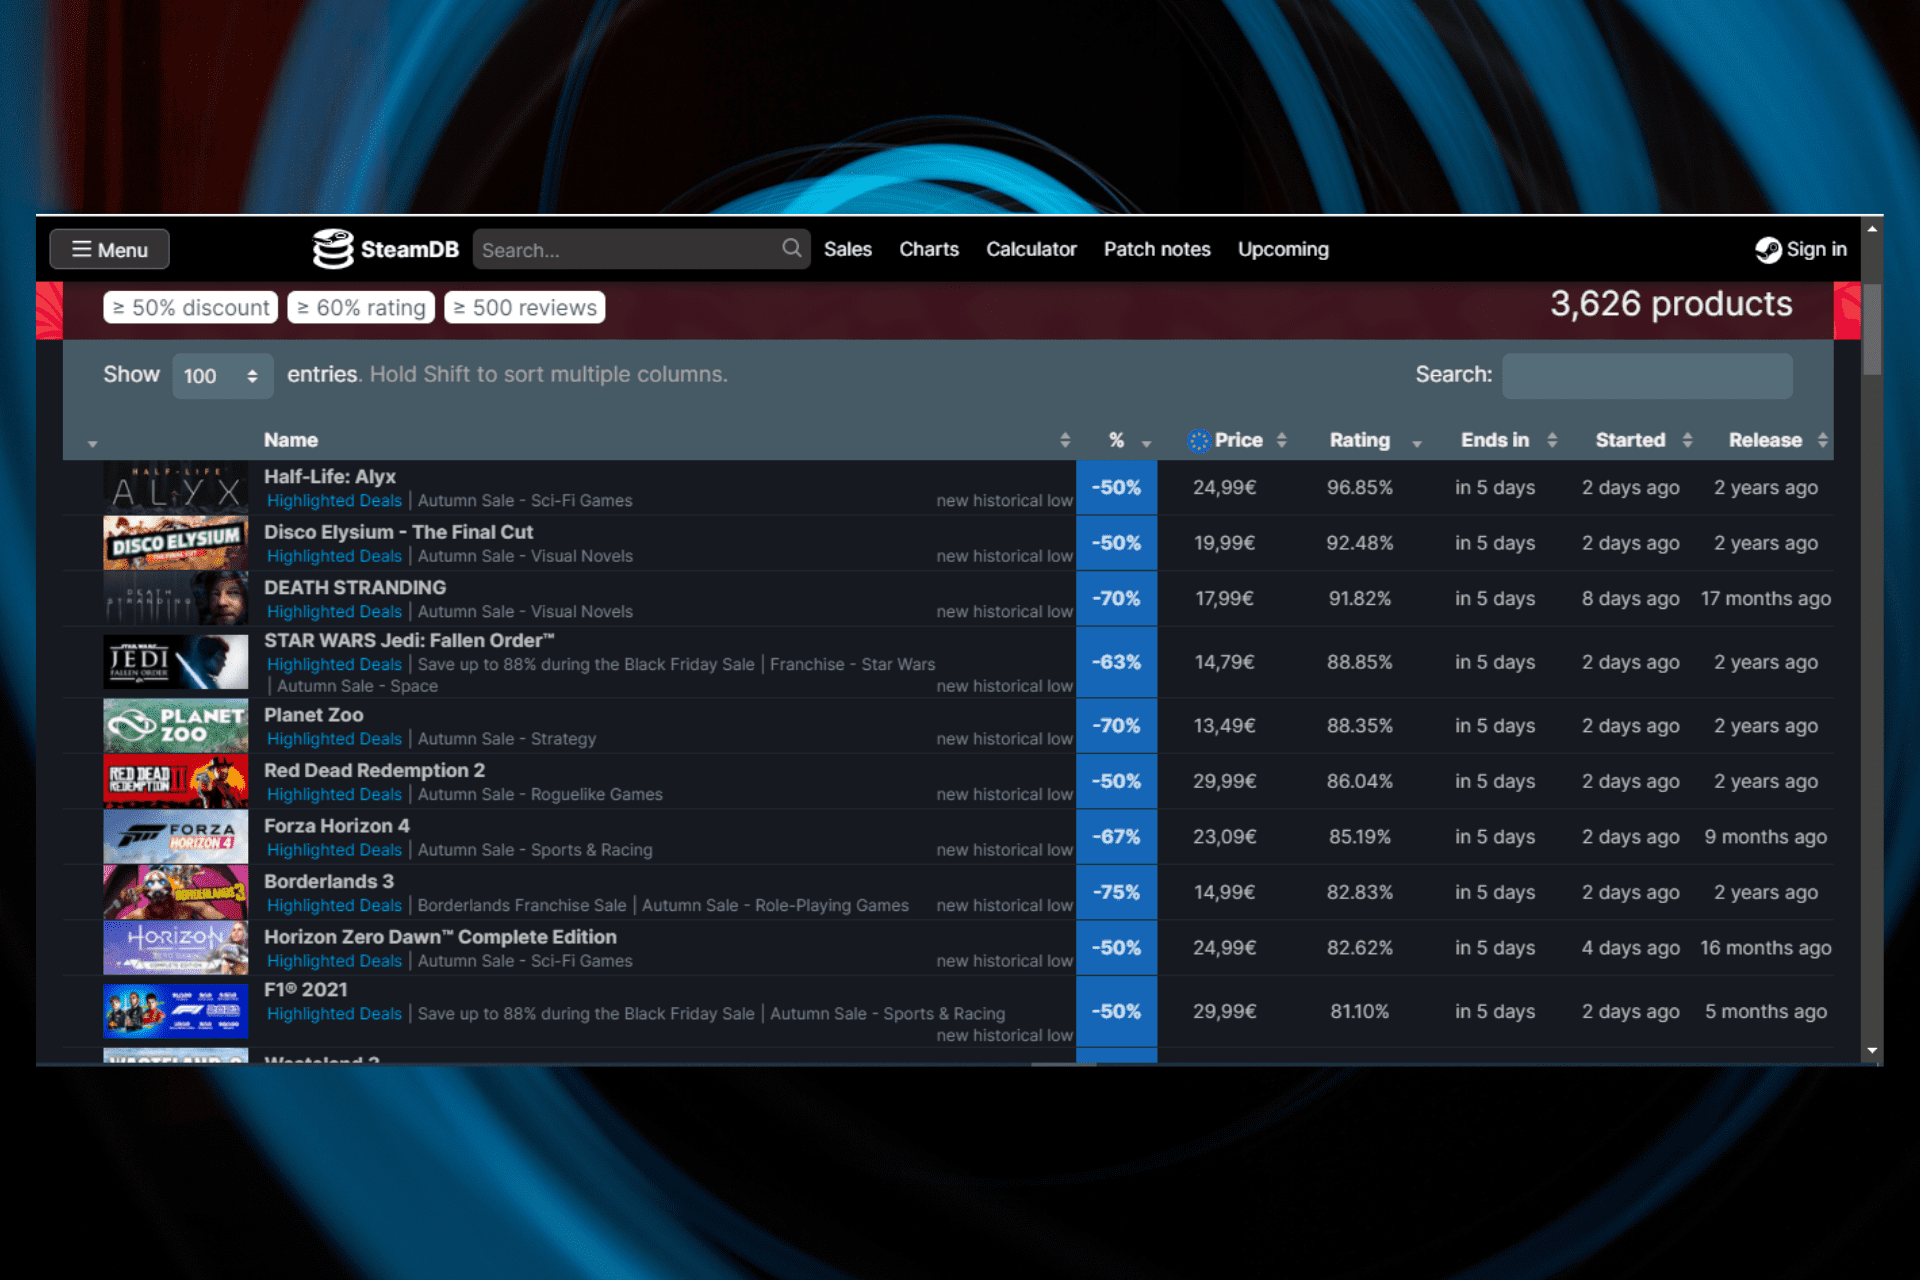This screenshot has height=1280, width=1920.
Task: Click the EU flag icon in Price column
Action: tap(1196, 440)
